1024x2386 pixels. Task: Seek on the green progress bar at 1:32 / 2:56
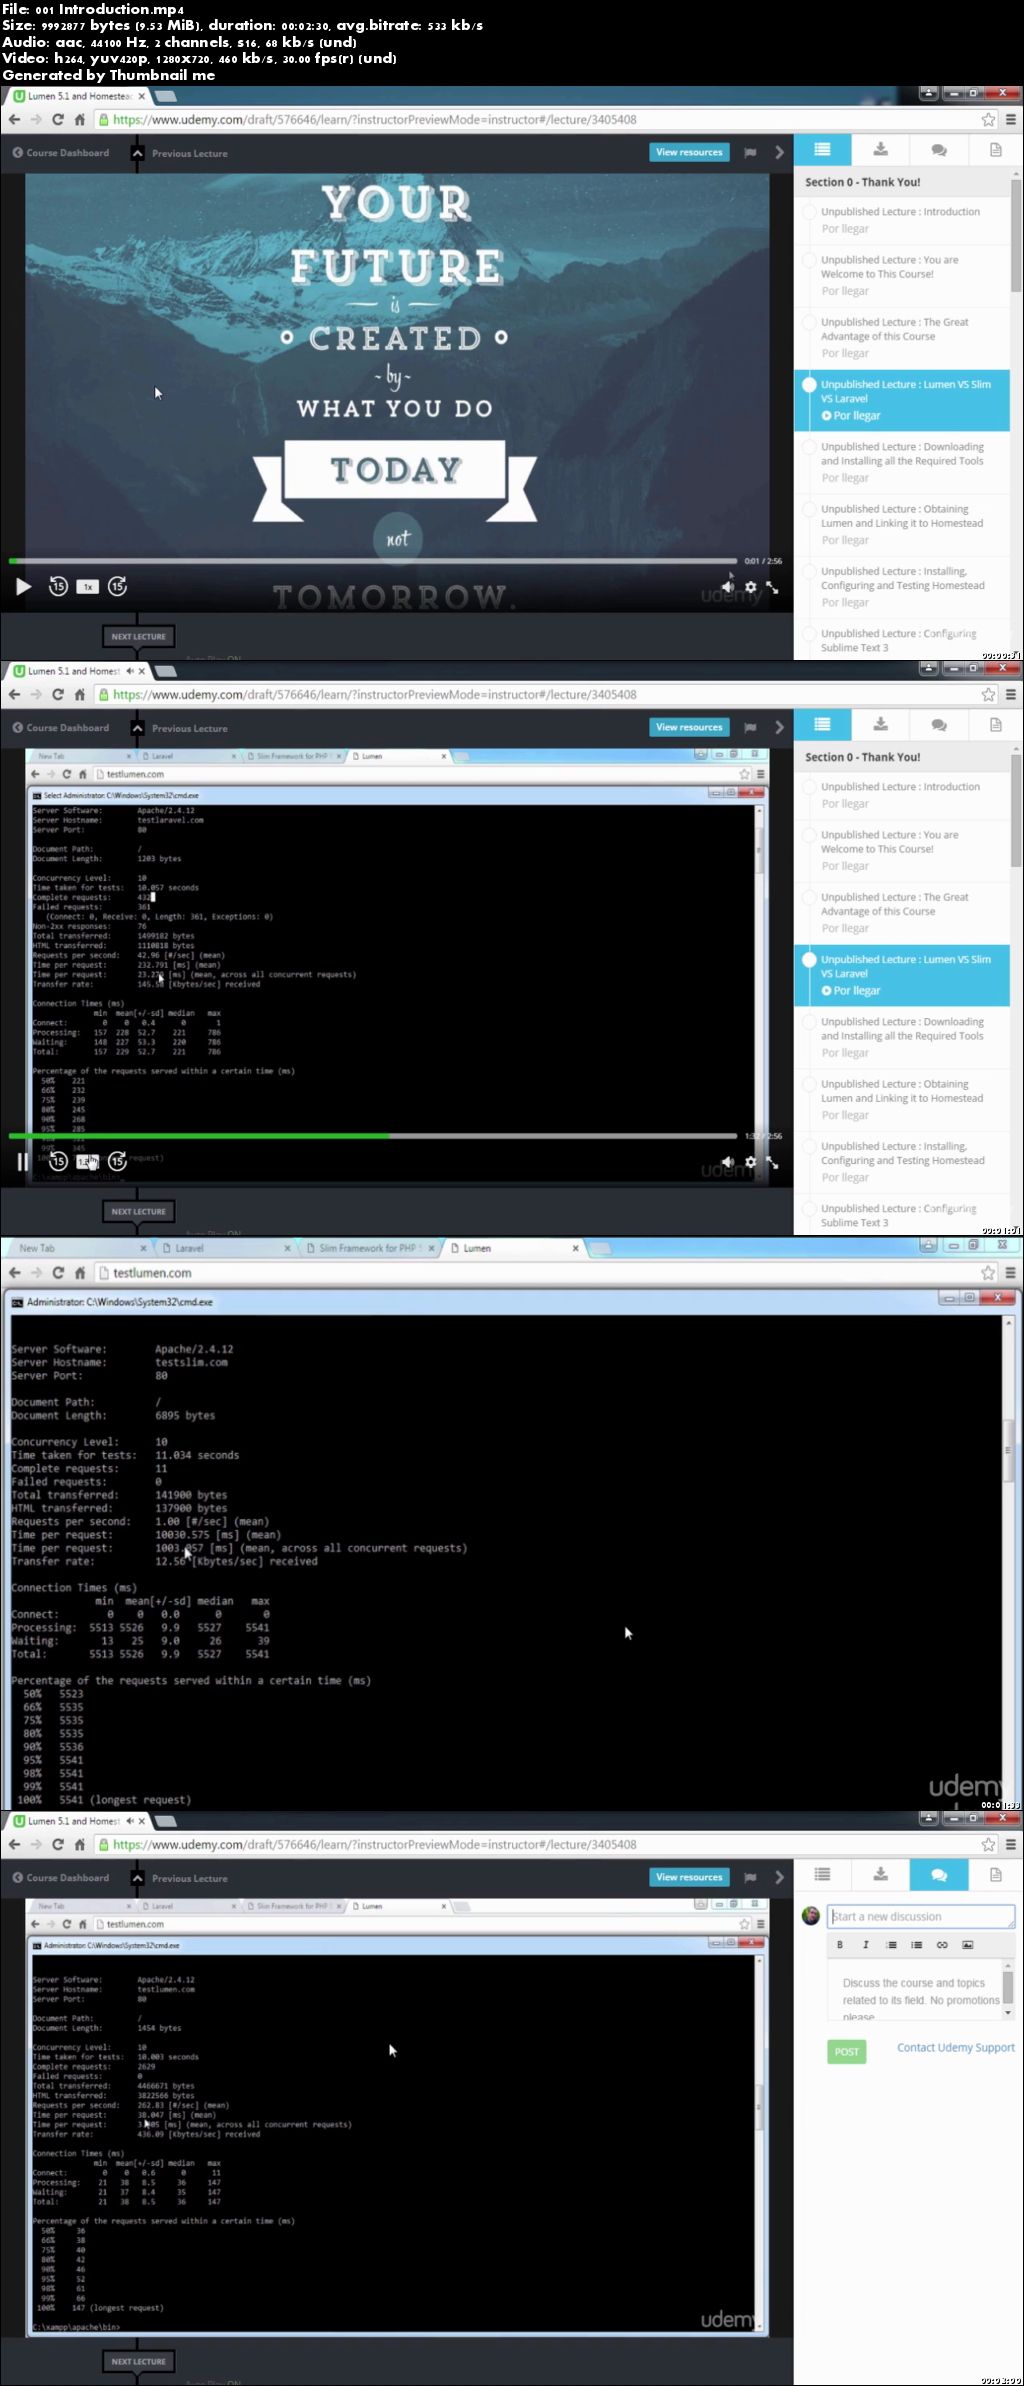click(372, 1136)
